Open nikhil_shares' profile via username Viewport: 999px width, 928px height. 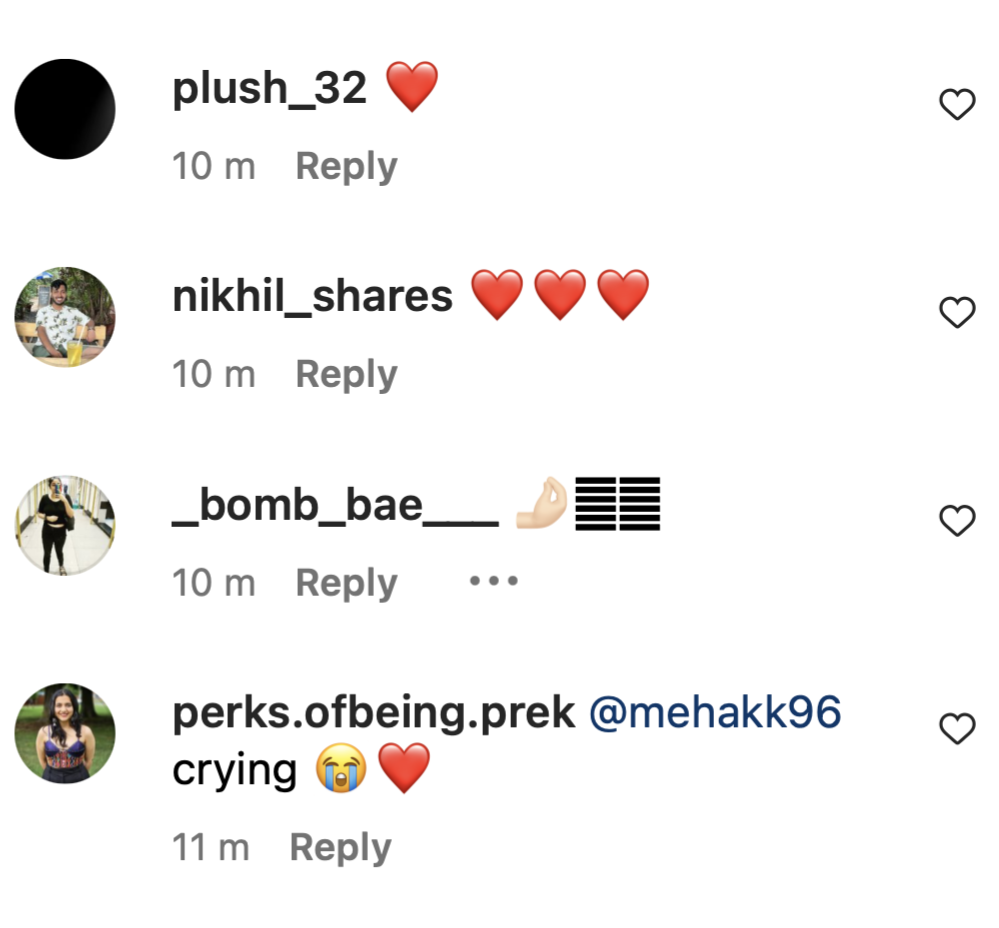312,297
